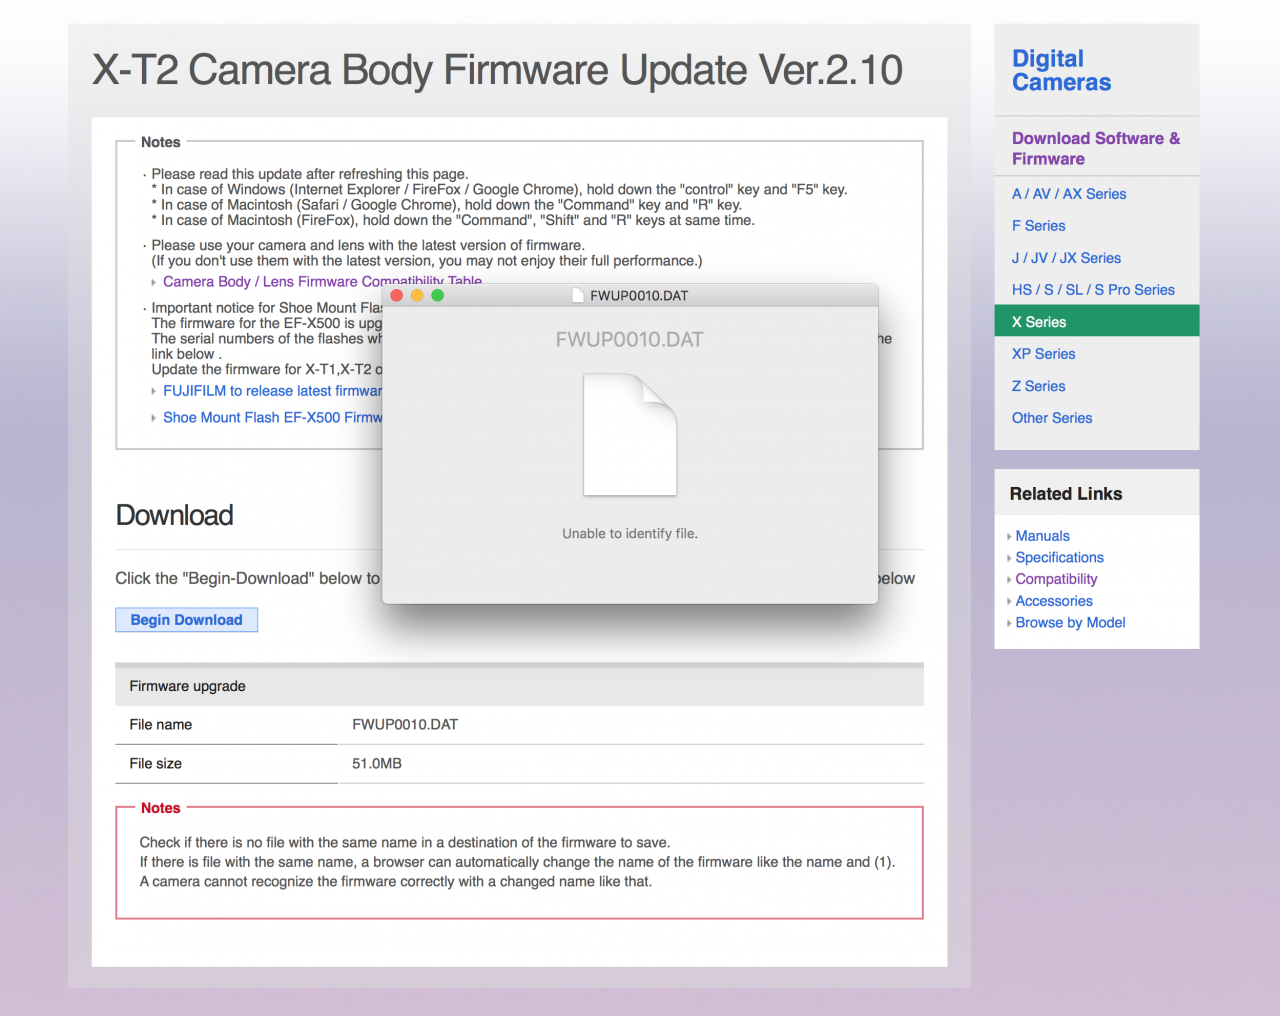Select the highlighted X Series item
1280x1016 pixels.
[1039, 322]
